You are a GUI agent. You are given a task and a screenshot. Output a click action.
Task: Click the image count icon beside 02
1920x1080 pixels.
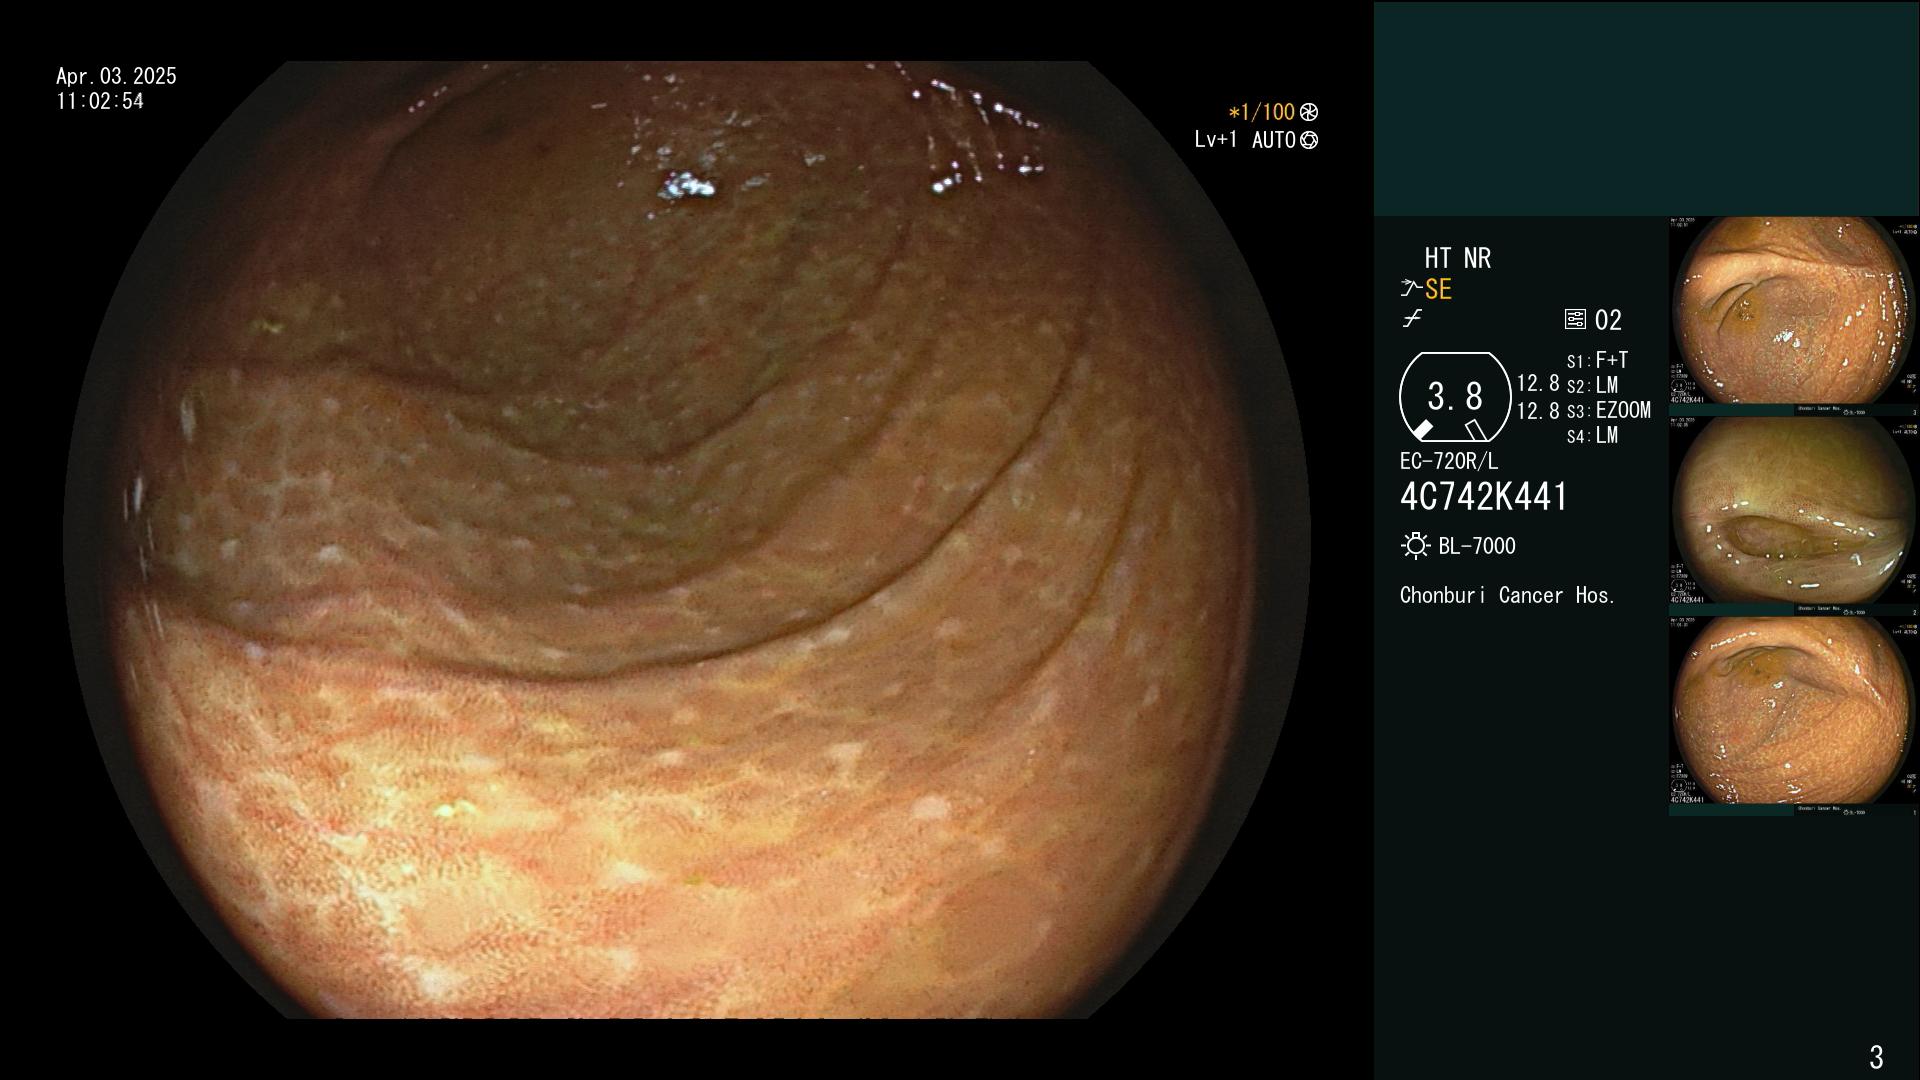point(1575,320)
